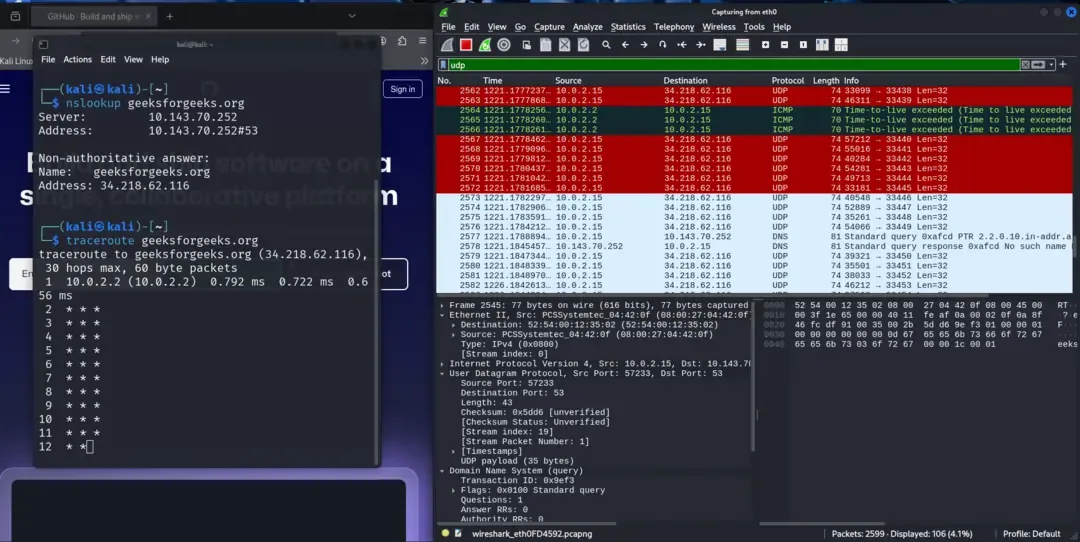This screenshot has width=1080, height=542.
Task: Click the reload capture file icon
Action: (x=583, y=45)
